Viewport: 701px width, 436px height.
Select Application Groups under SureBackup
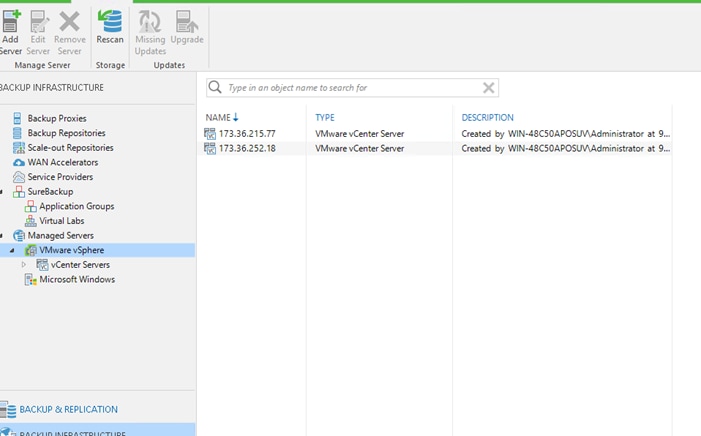pyautogui.click(x=76, y=206)
